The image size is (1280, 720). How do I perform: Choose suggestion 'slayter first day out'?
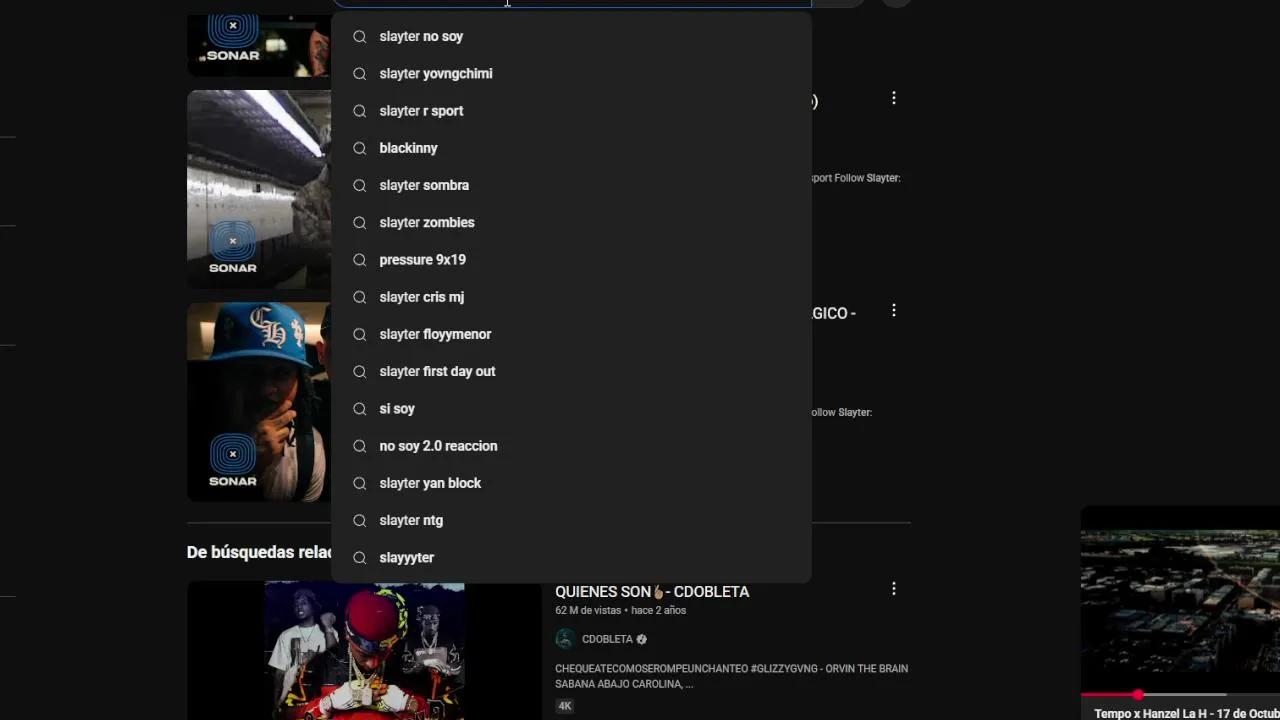(571, 371)
